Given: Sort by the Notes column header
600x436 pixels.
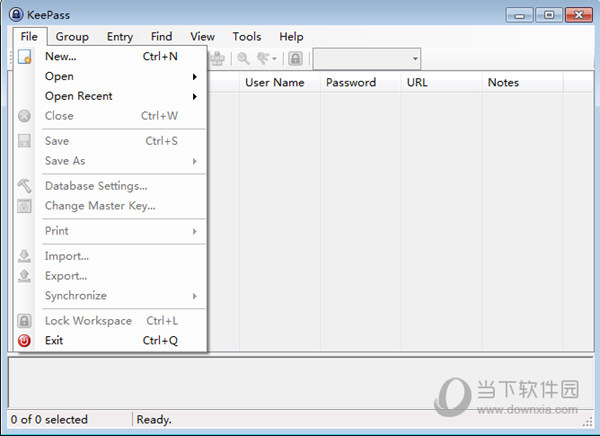Looking at the screenshot, I should [522, 82].
